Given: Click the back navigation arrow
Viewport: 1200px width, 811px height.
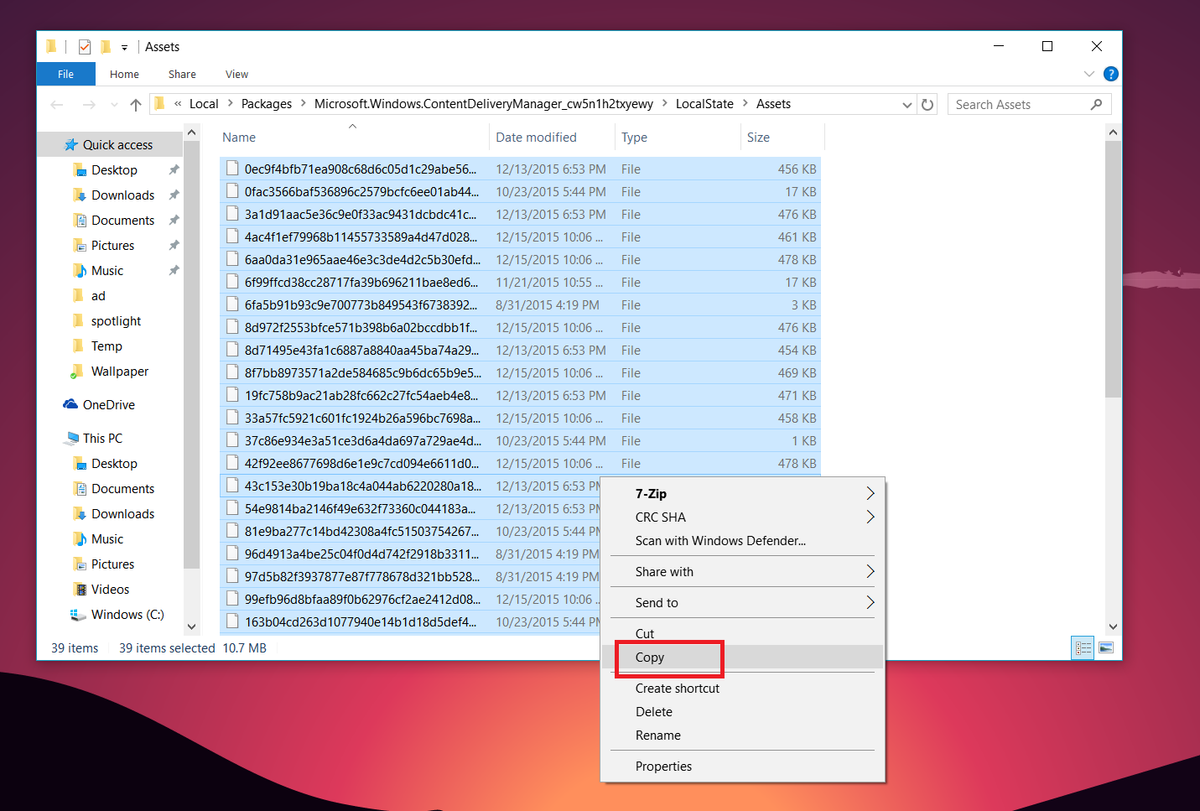Looking at the screenshot, I should (57, 103).
